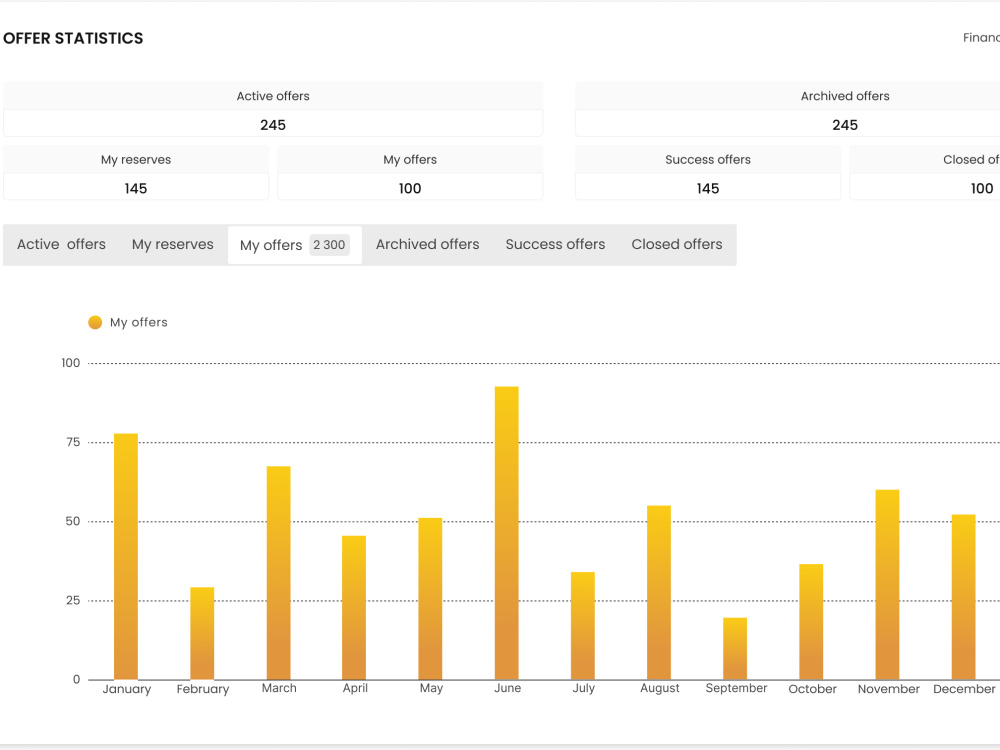Click the January axis label
1000x750 pixels.
coord(127,689)
